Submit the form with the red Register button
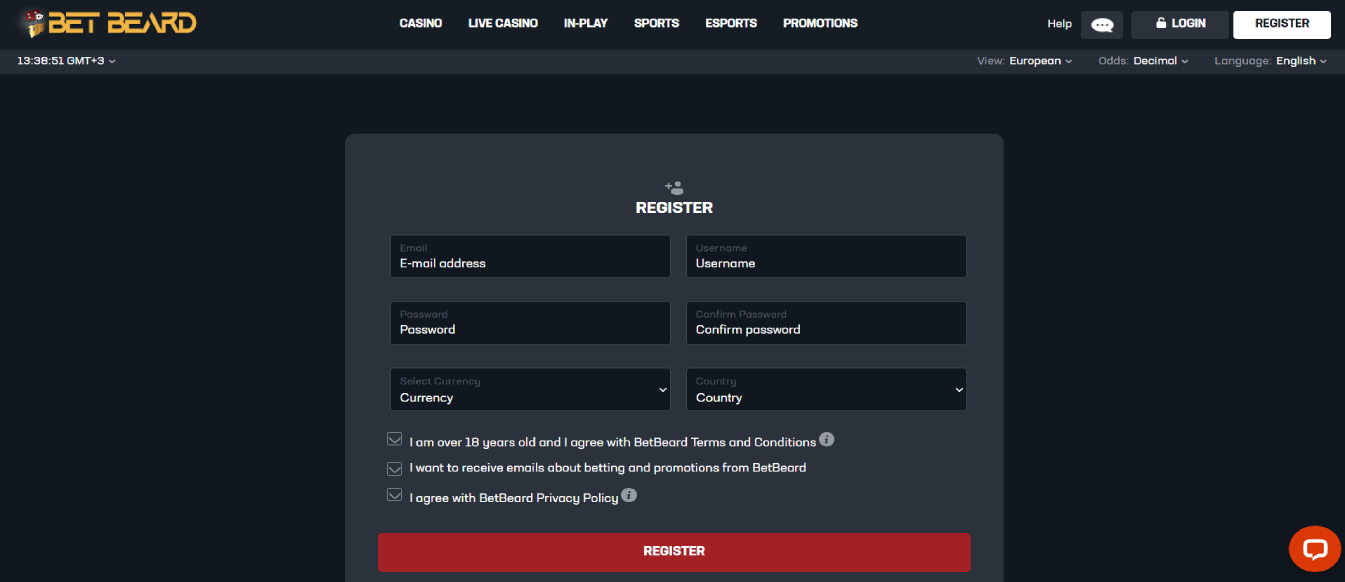Screen dimensions: 1345x582 [674, 552]
